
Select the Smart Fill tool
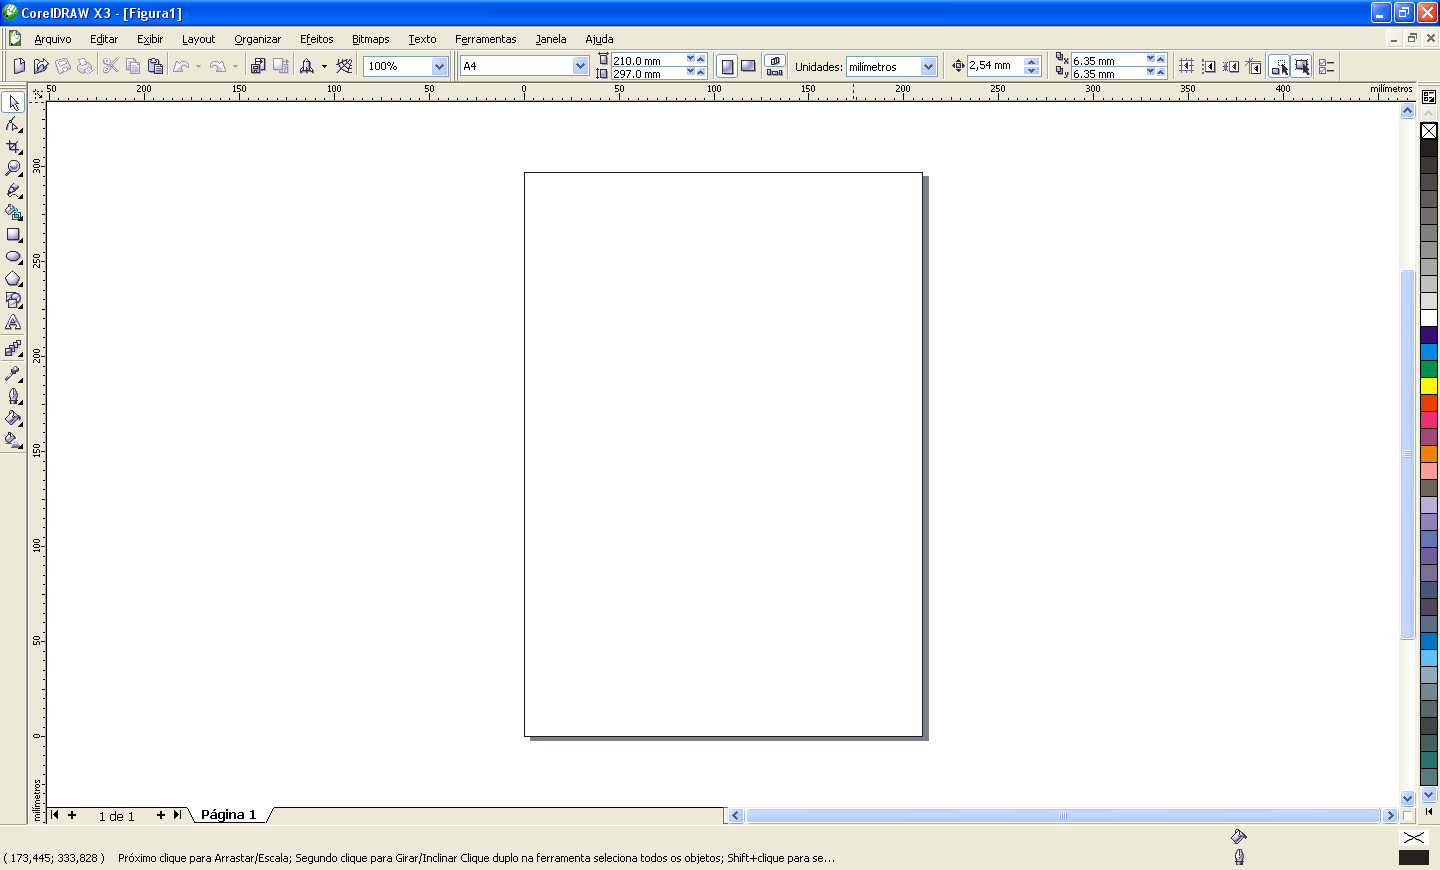click(x=13, y=213)
